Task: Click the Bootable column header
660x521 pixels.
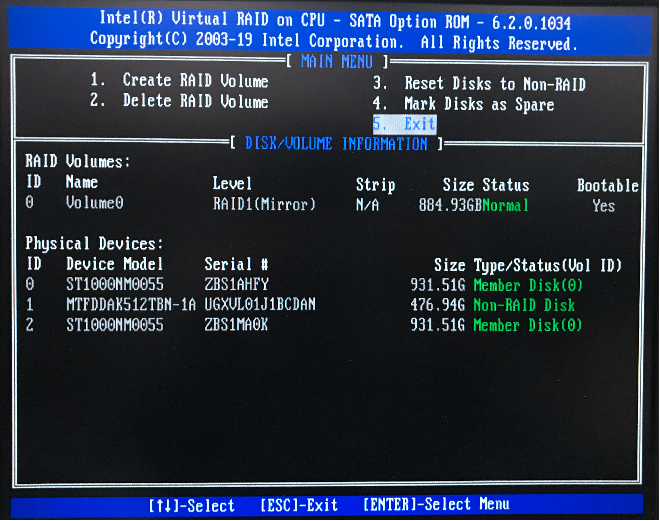Action: click(x=607, y=185)
